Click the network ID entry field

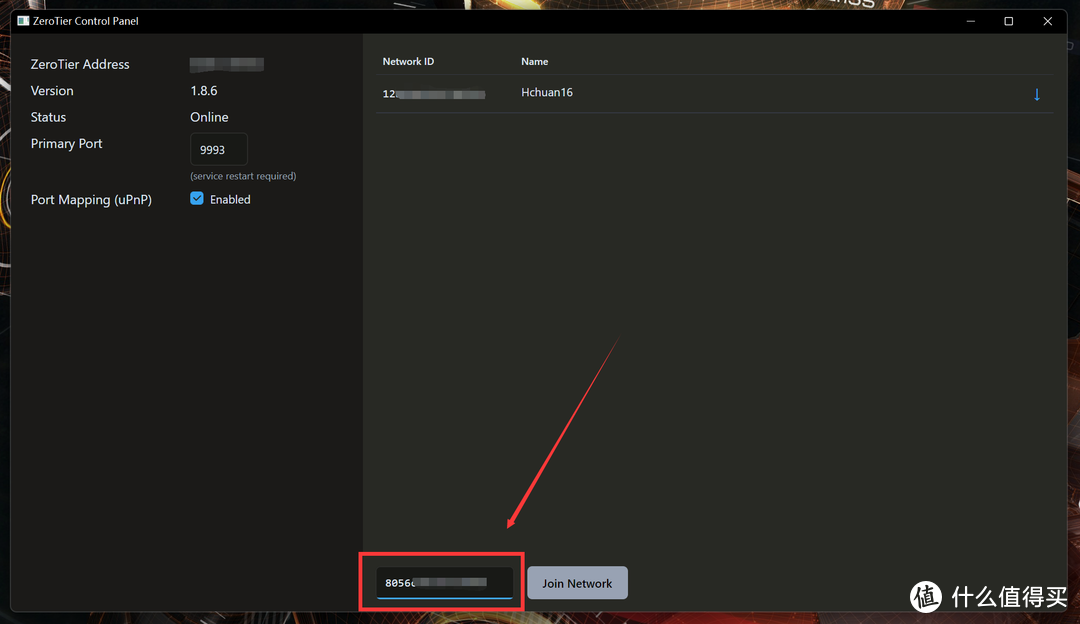(444, 583)
